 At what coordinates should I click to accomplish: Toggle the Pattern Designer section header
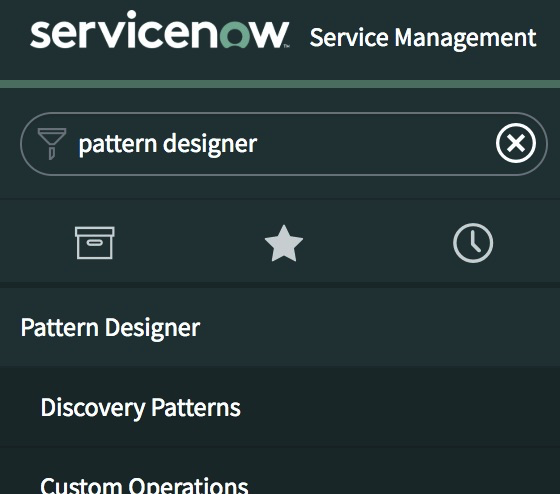pos(280,327)
